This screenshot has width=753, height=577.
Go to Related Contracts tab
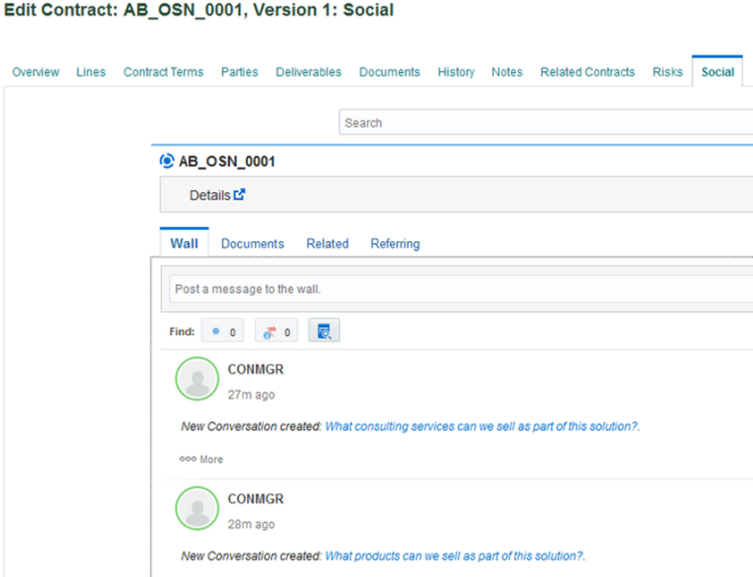(x=587, y=72)
